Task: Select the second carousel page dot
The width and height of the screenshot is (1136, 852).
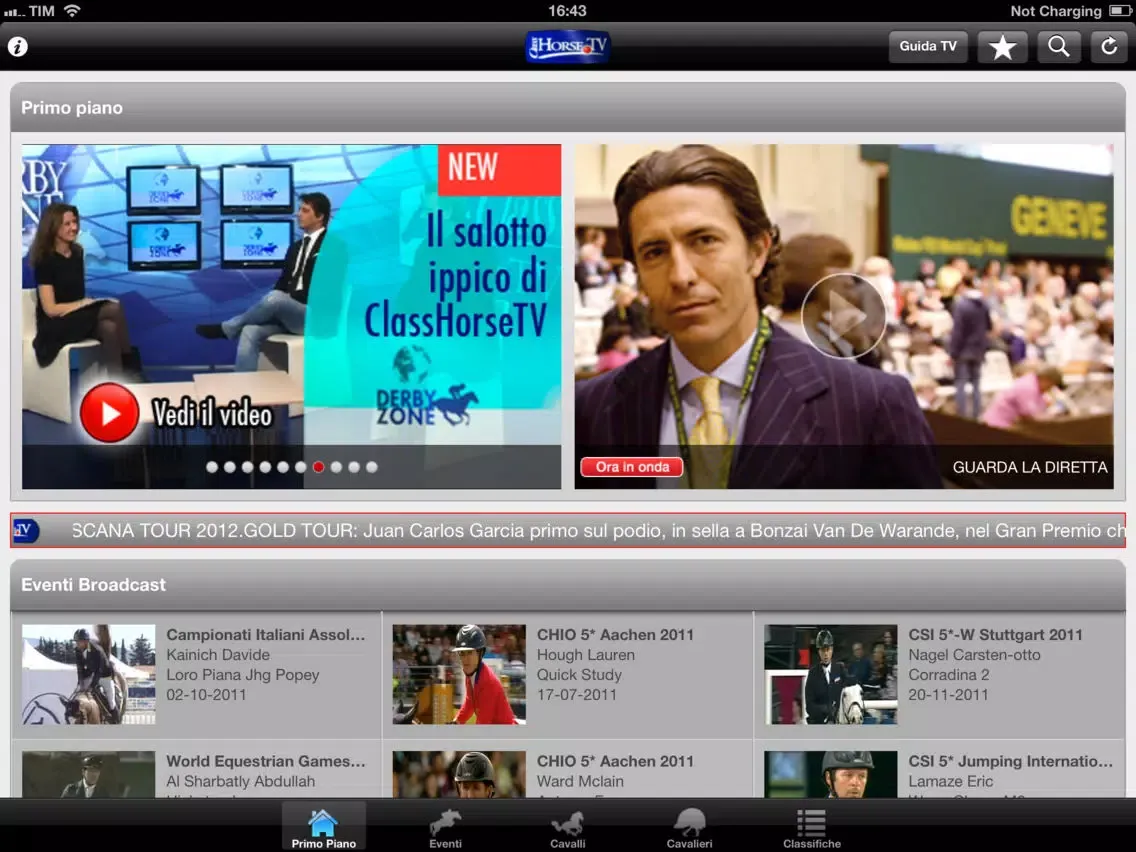Action: tap(230, 467)
